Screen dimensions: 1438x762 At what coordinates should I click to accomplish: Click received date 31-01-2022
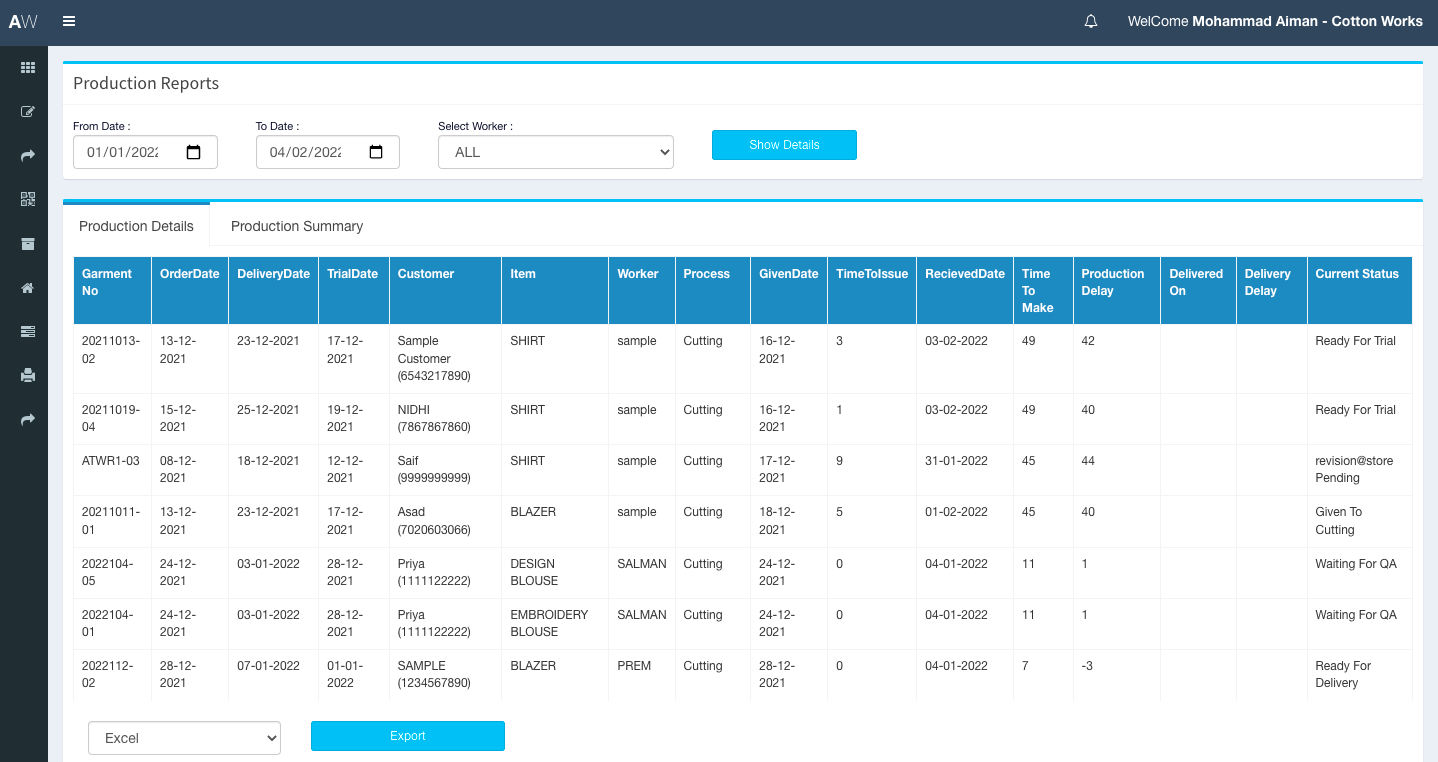pos(956,461)
